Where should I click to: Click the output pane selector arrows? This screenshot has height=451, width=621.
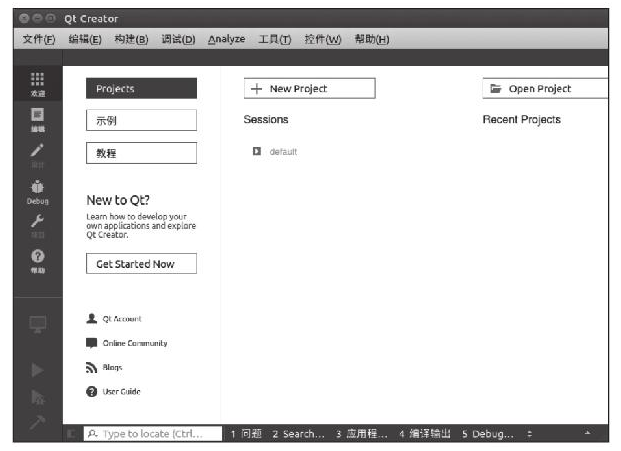pos(530,434)
